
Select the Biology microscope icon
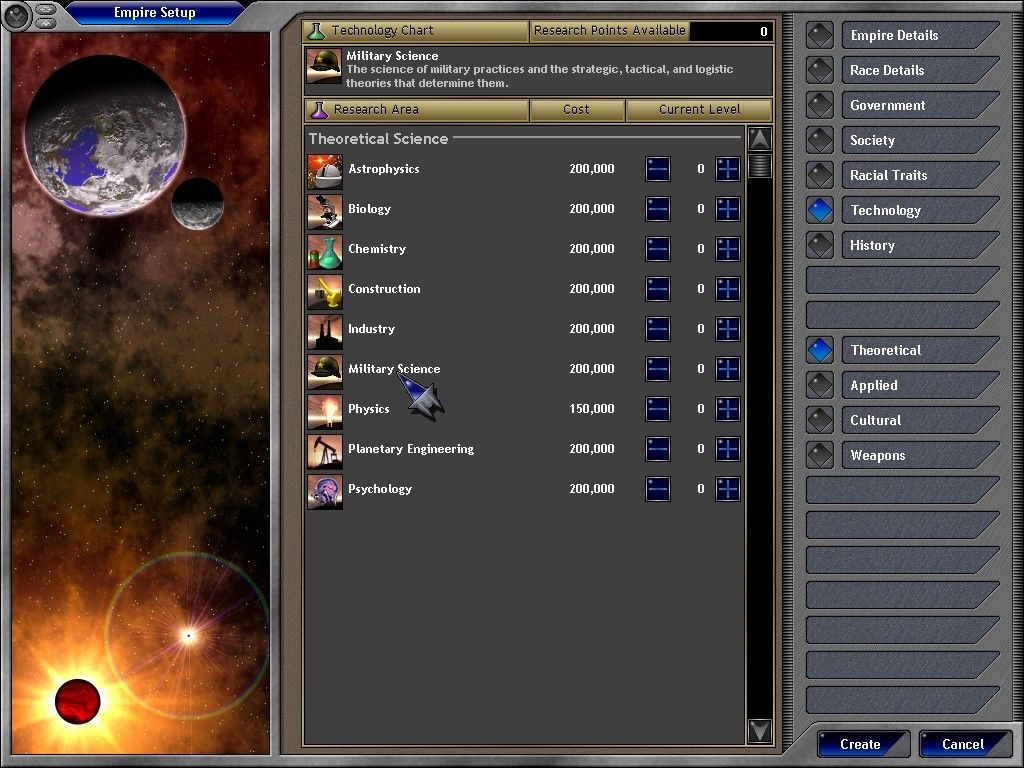pyautogui.click(x=325, y=211)
